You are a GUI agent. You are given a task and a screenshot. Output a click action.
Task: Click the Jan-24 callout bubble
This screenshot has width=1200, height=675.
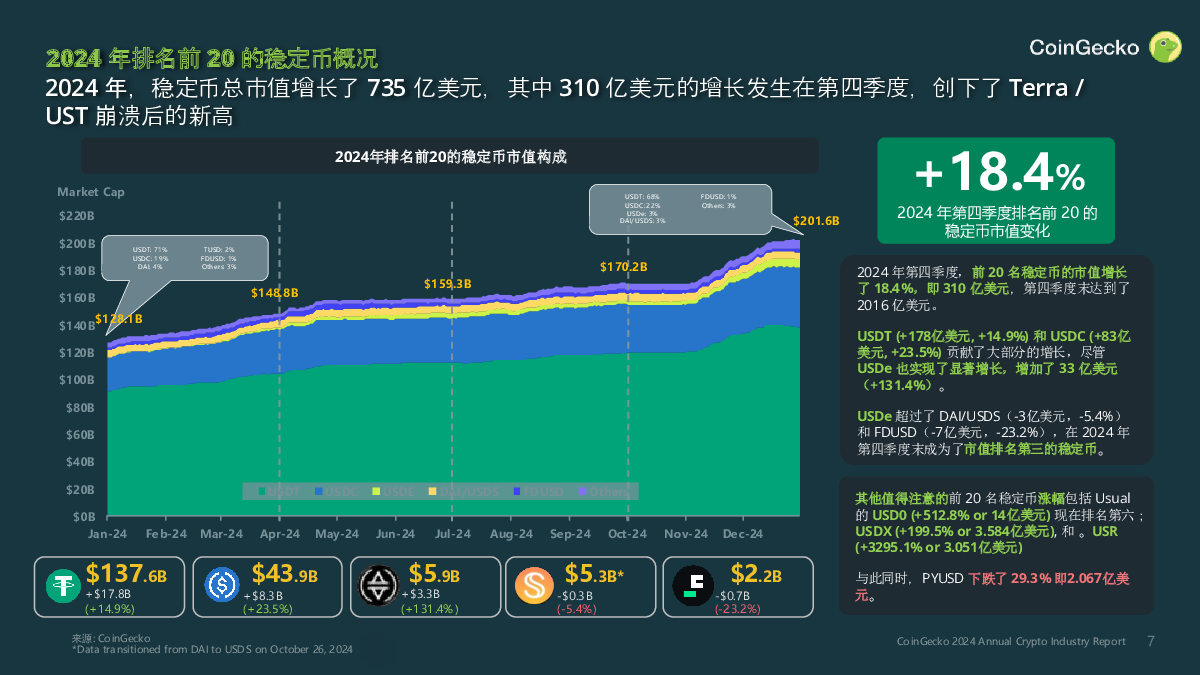(x=185, y=258)
